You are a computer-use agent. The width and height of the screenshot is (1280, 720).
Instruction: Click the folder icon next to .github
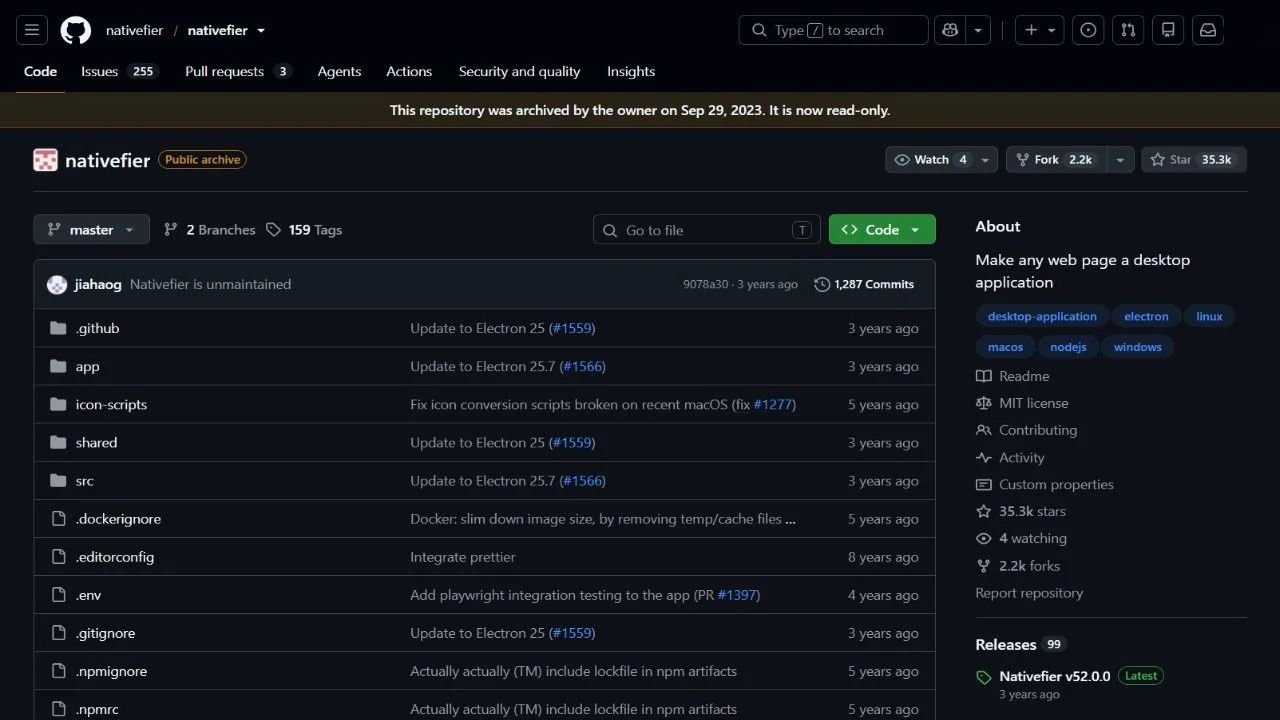point(58,328)
